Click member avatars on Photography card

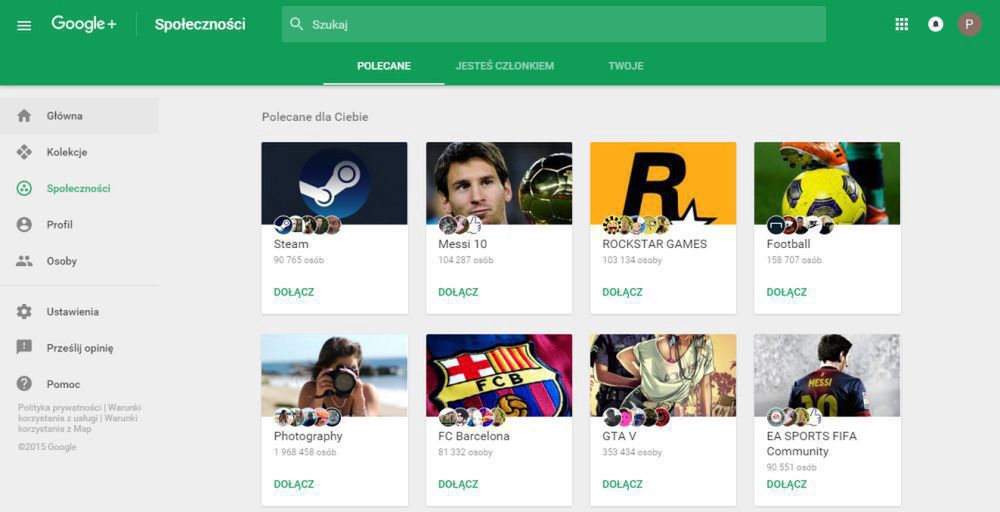coord(307,417)
